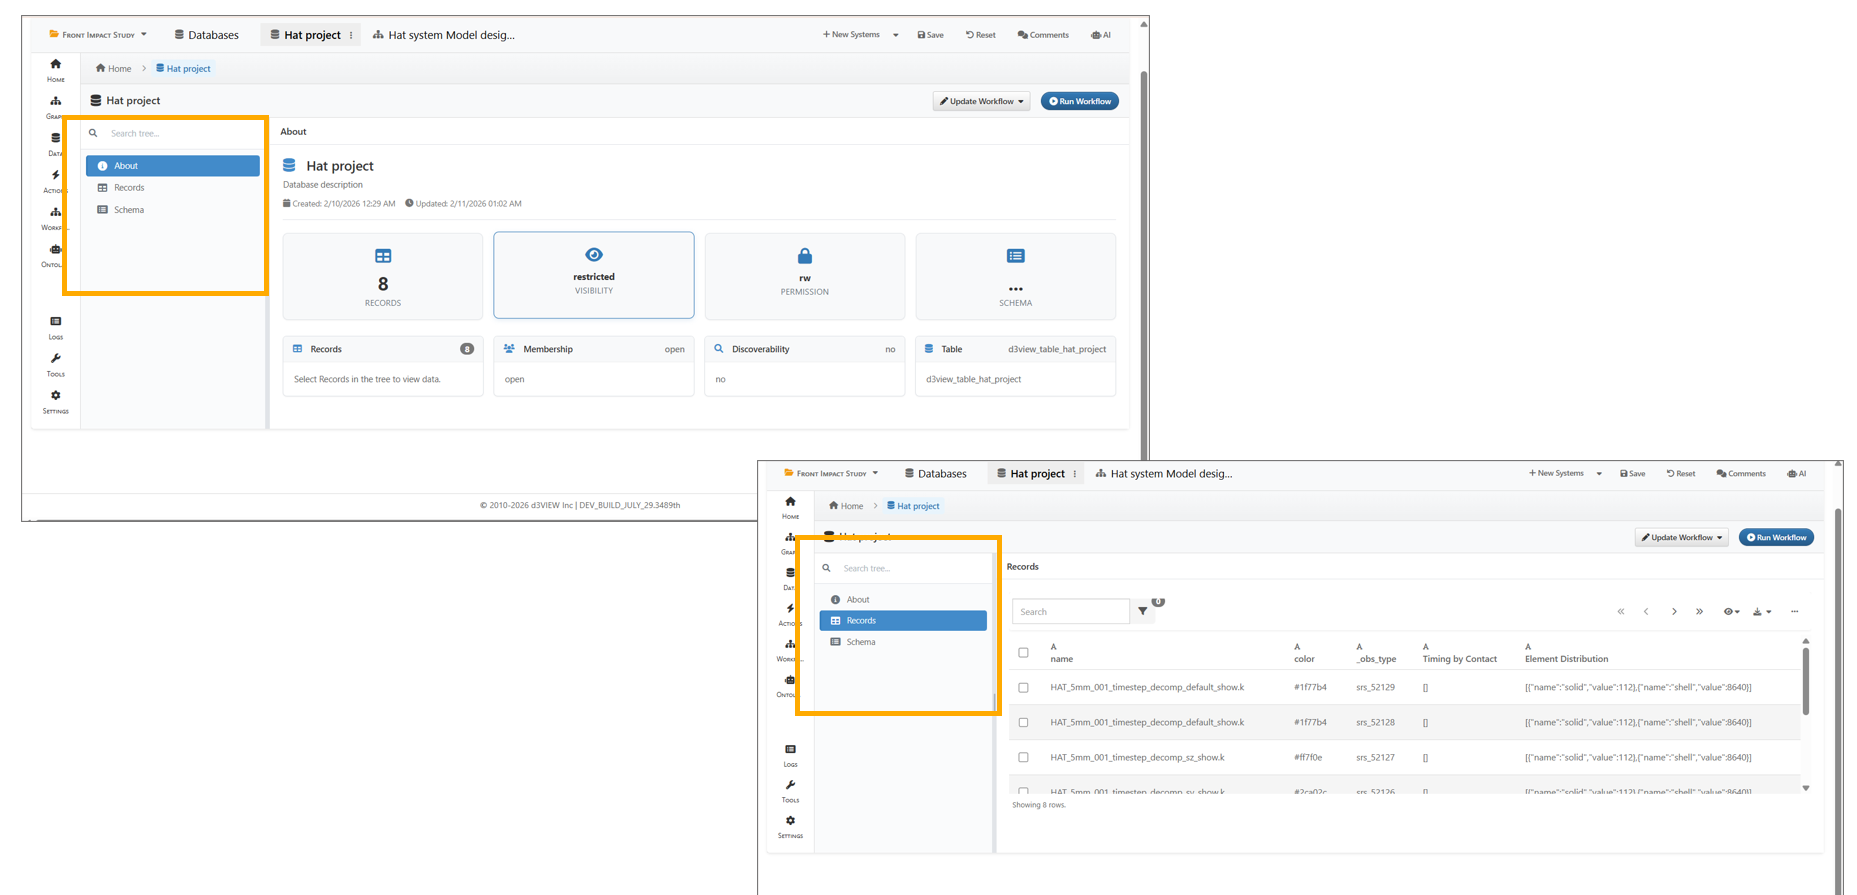
Task: Open Update Workflow dropdown in the About window
Action: (x=981, y=101)
